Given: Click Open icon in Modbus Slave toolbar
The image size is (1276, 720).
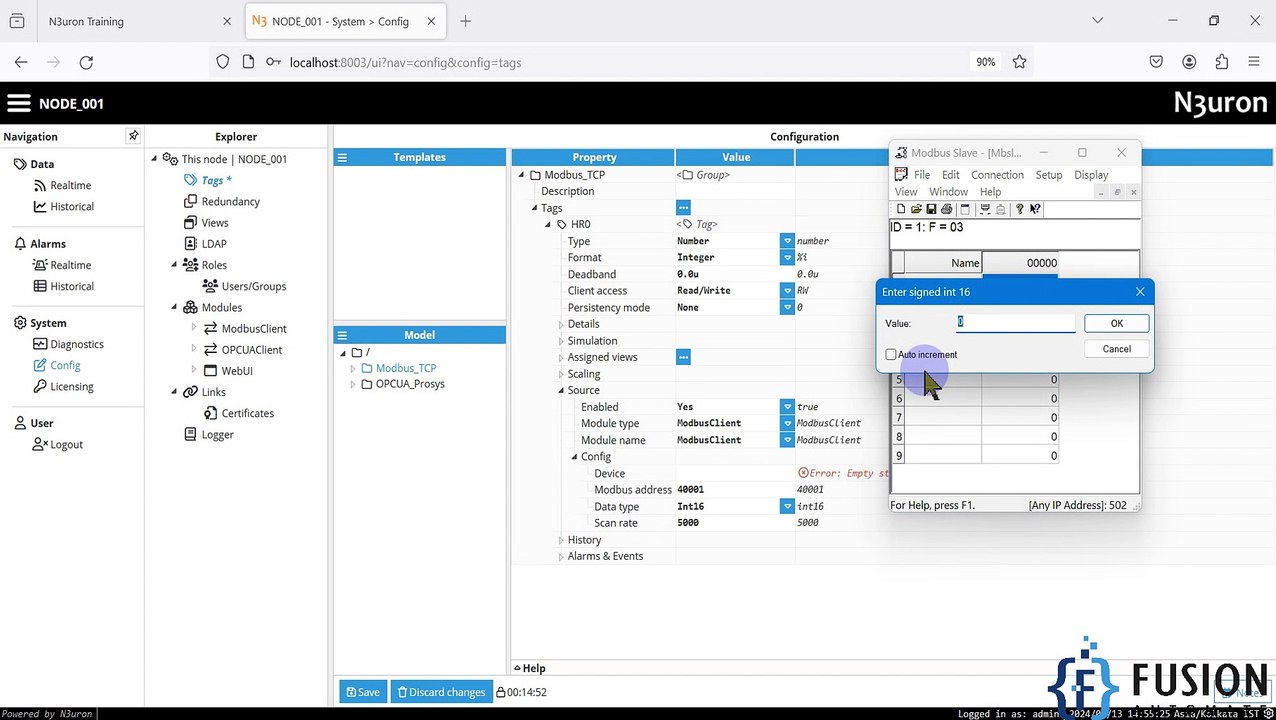Looking at the screenshot, I should tap(915, 209).
